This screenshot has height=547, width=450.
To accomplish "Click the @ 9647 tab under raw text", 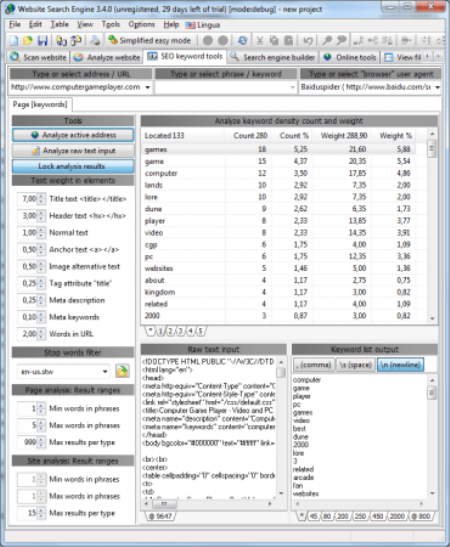I will [x=161, y=516].
